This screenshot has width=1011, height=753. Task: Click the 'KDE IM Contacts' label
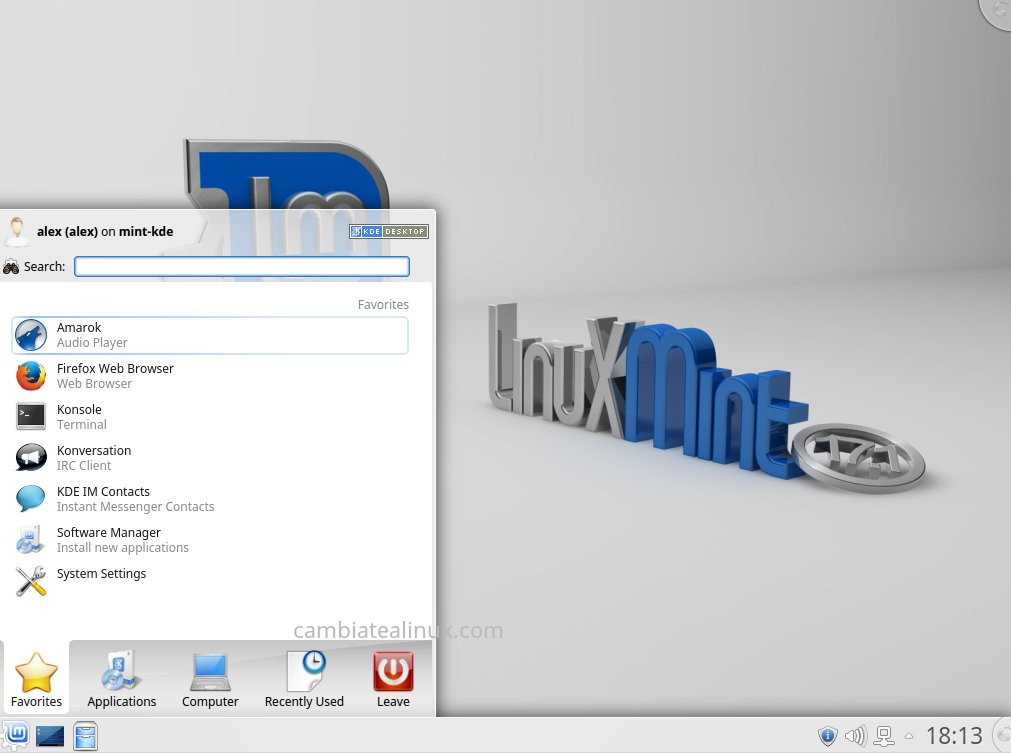pyautogui.click(x=103, y=491)
